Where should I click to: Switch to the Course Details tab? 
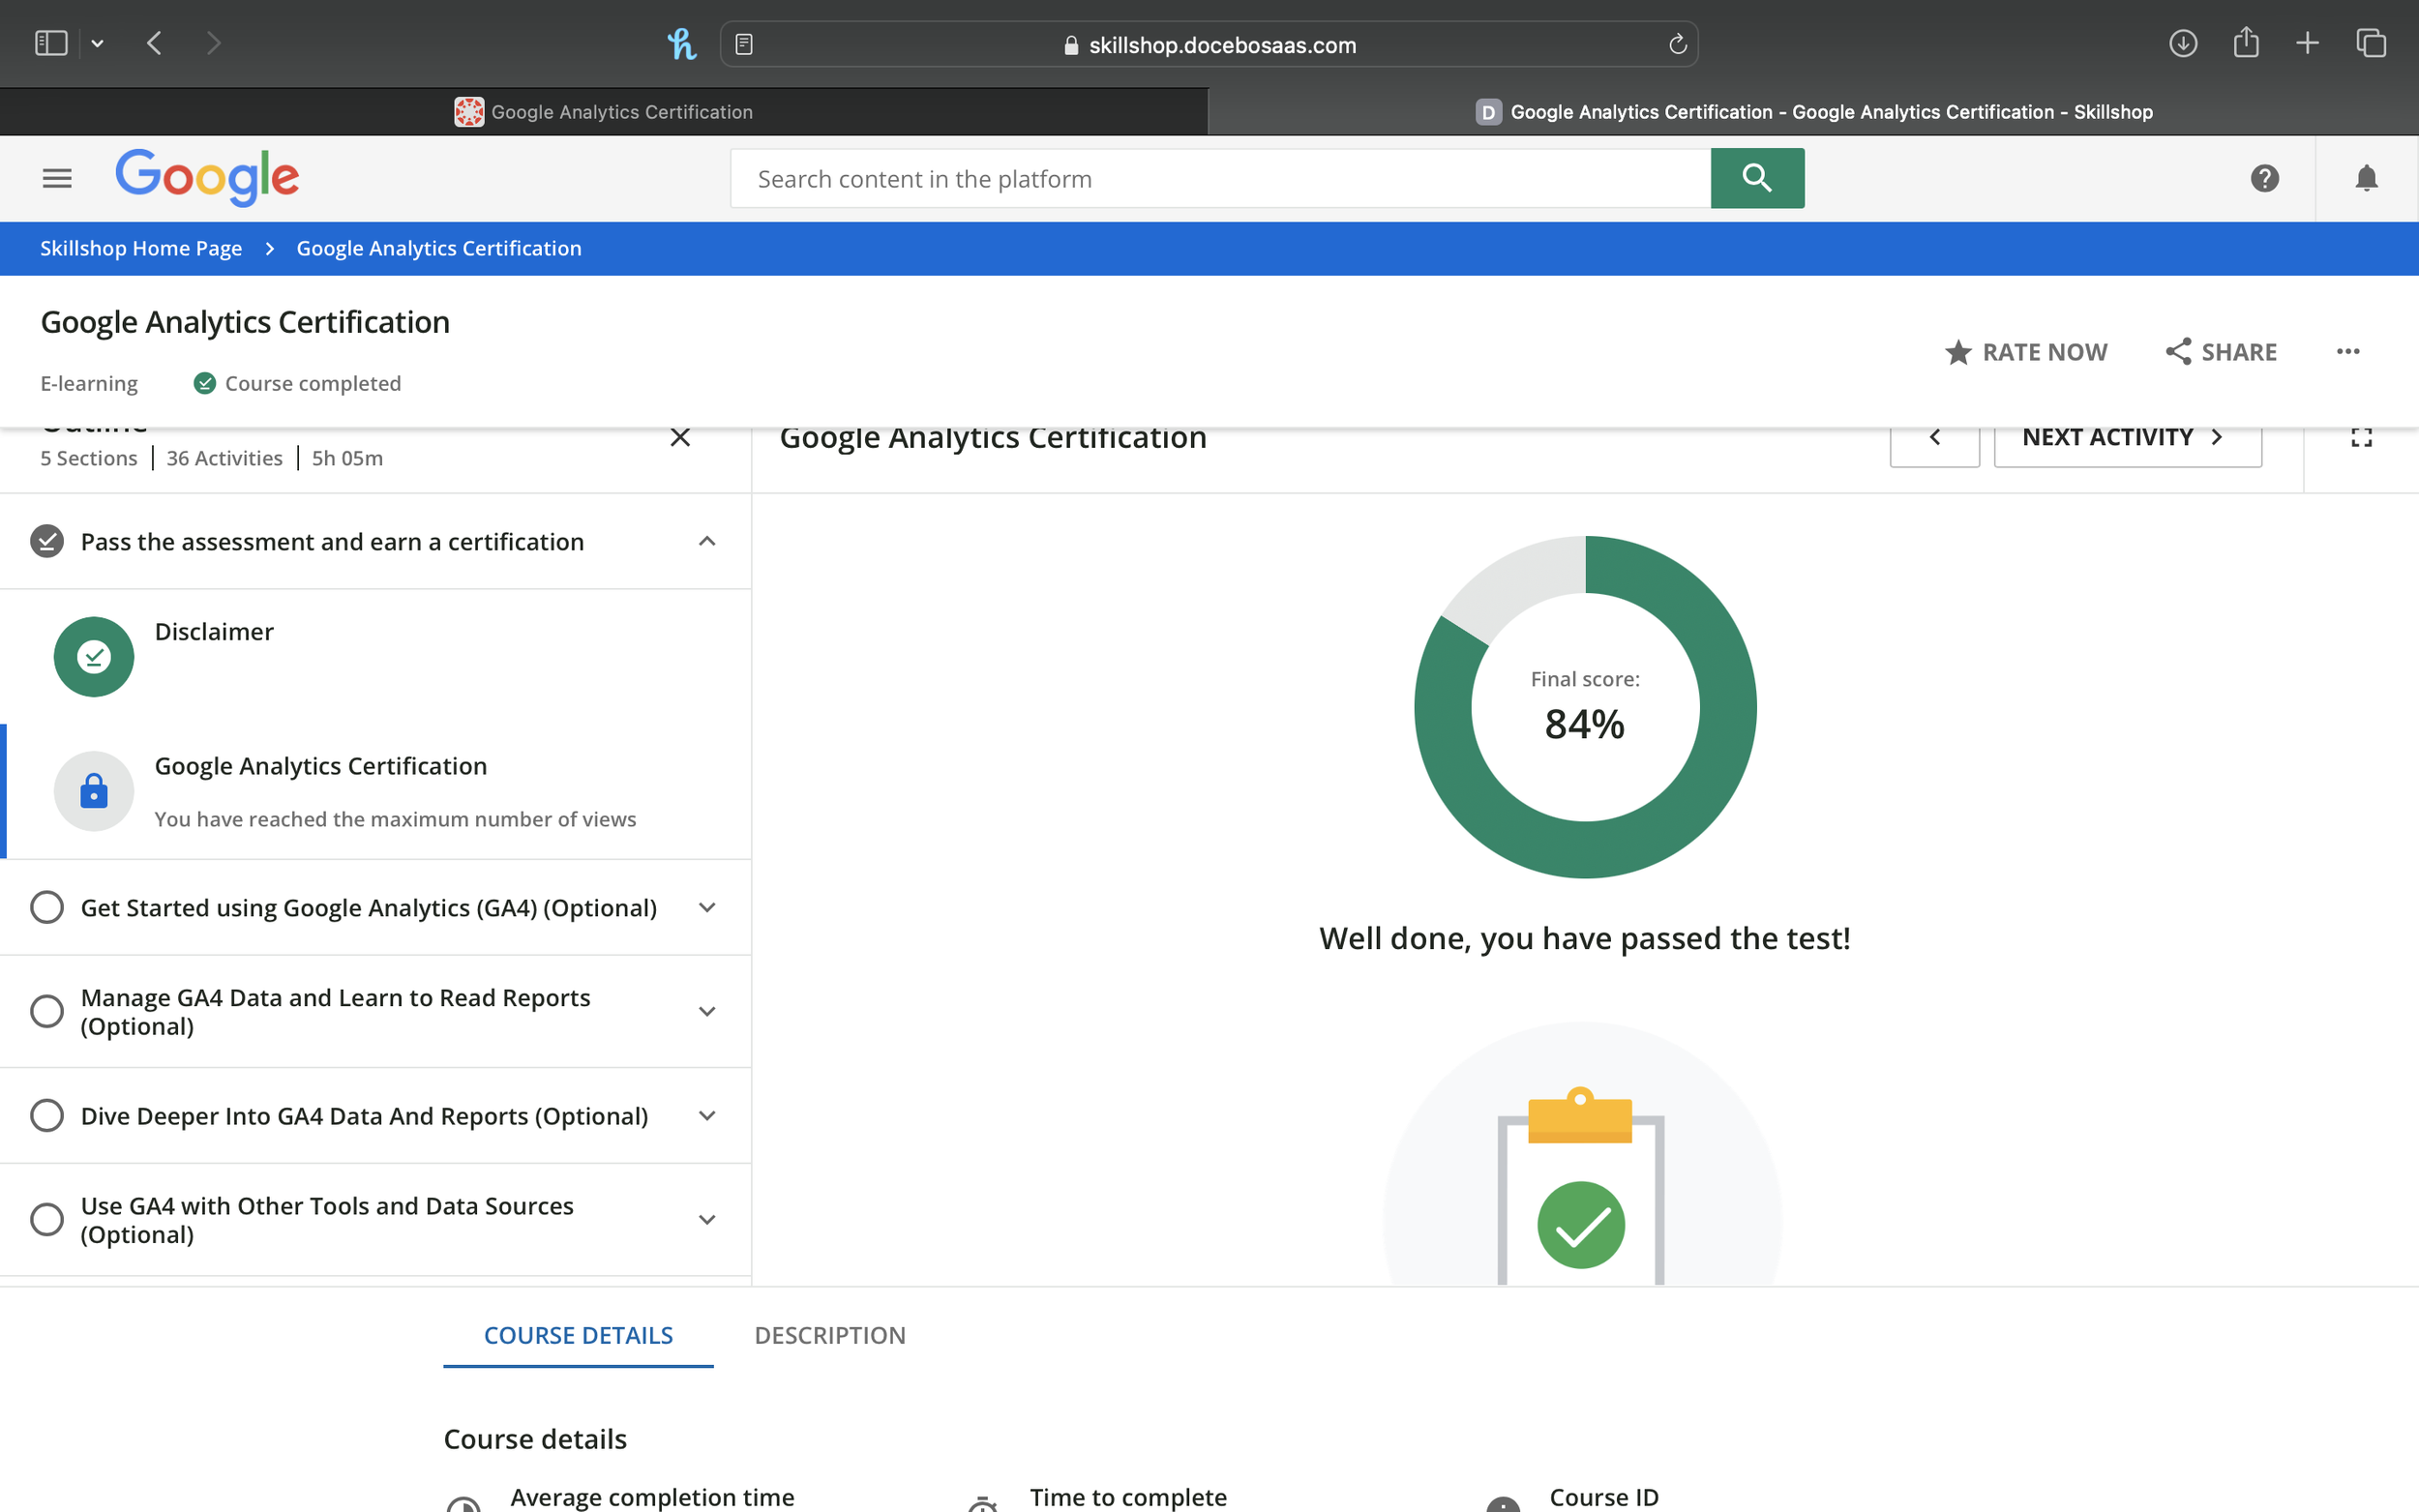point(578,1335)
